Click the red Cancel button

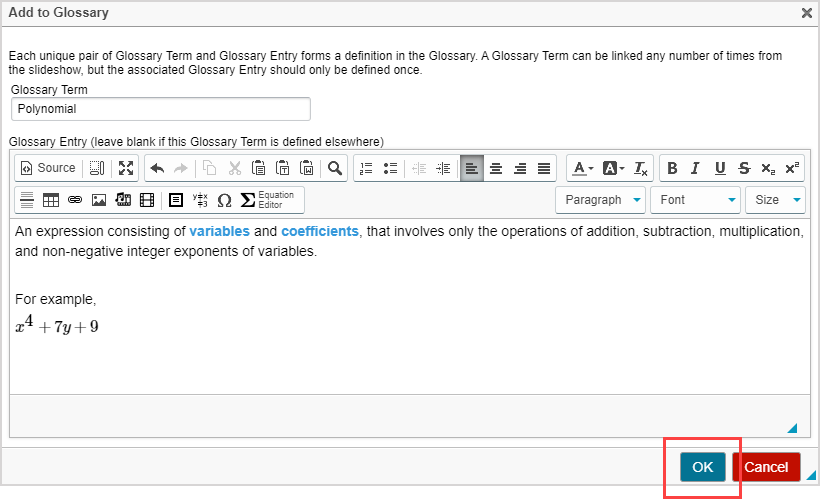click(766, 467)
